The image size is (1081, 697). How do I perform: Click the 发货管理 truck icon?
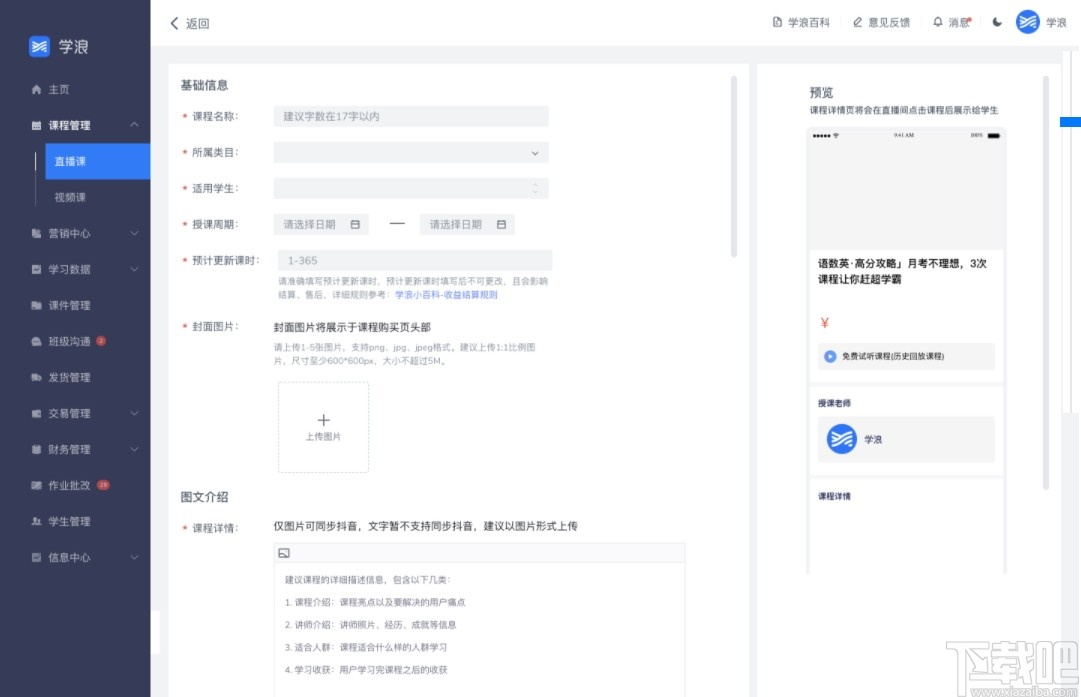(37, 378)
